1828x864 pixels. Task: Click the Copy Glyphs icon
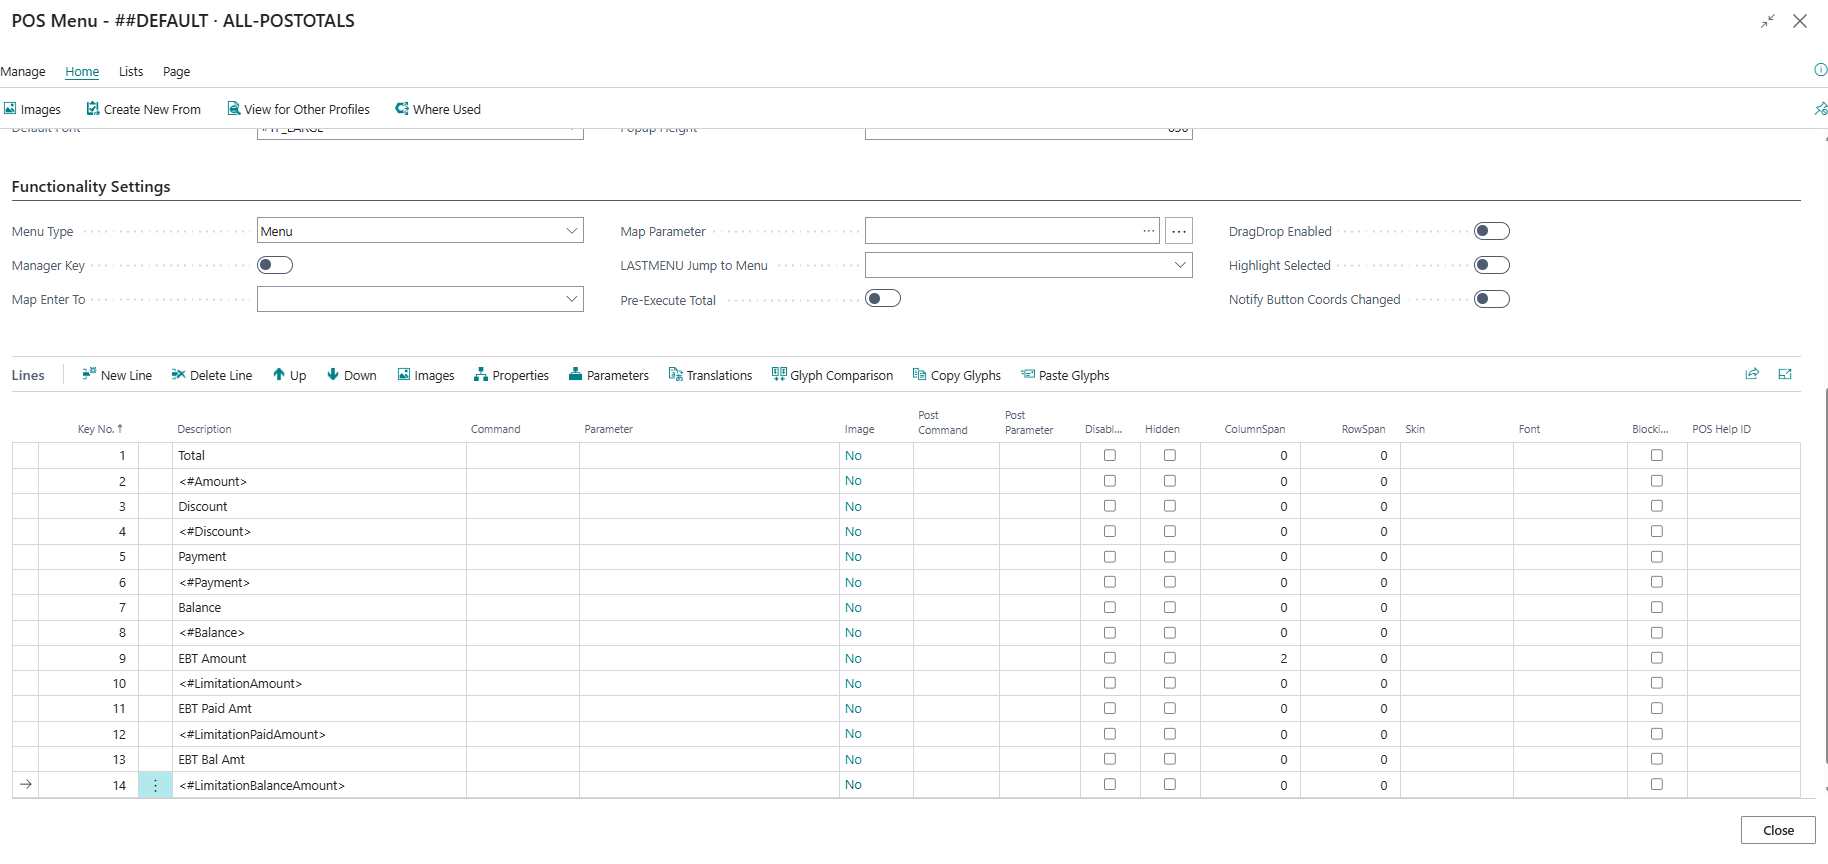[919, 375]
